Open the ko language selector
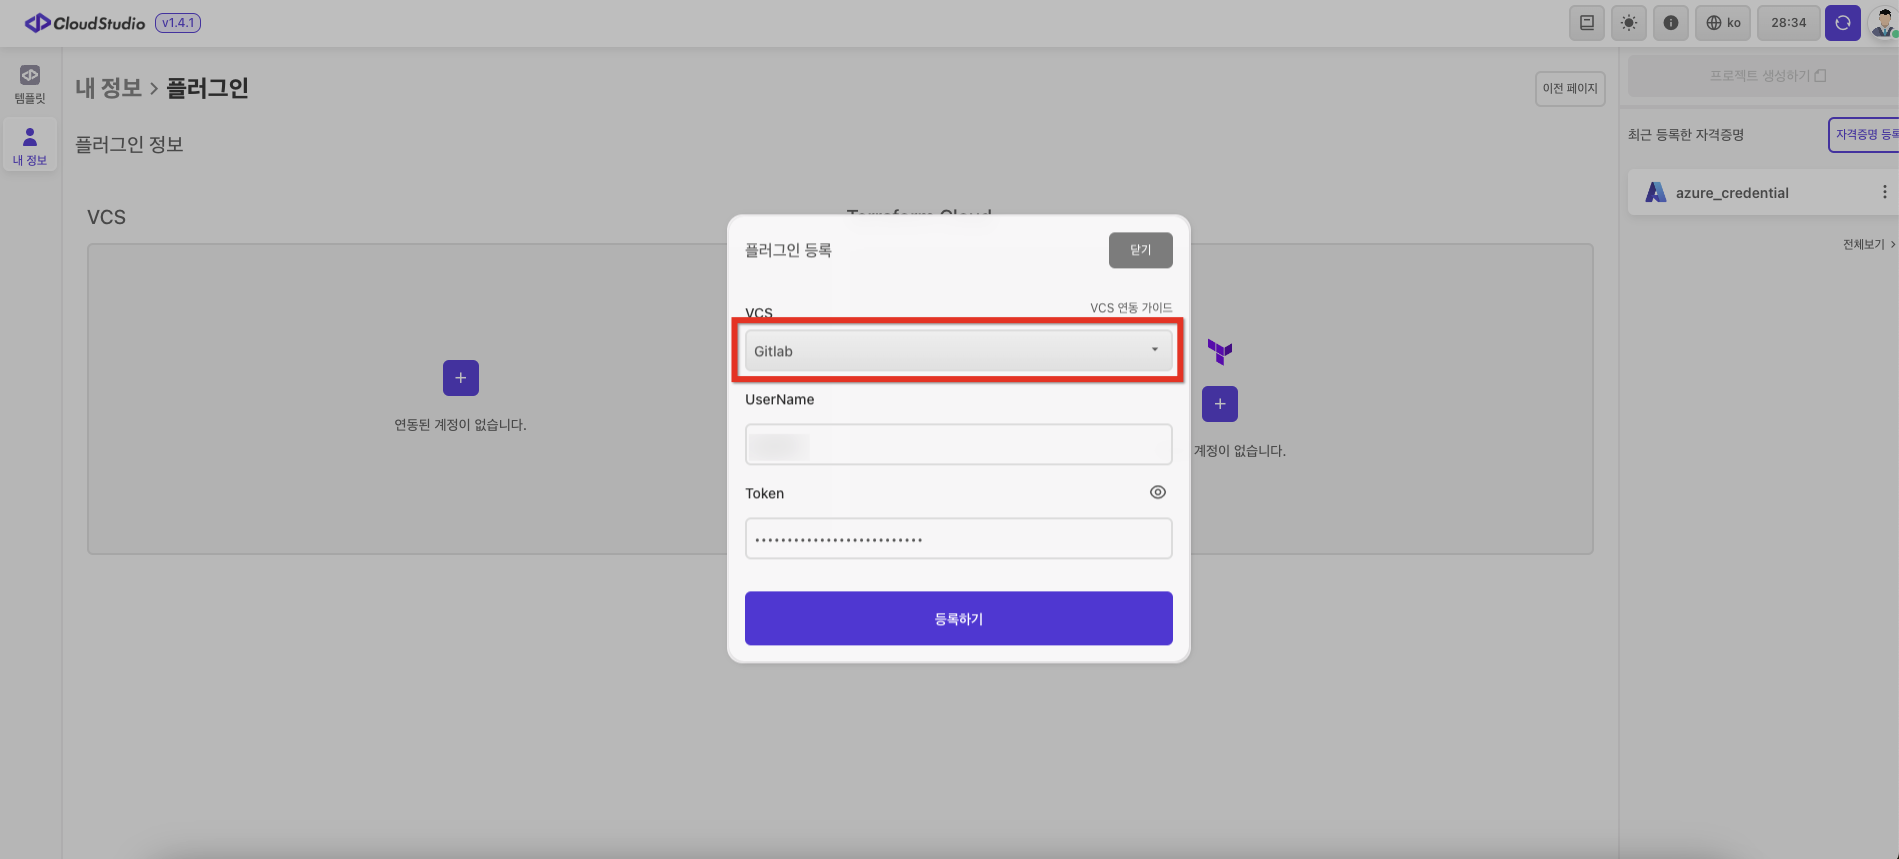The width and height of the screenshot is (1899, 859). coord(1723,23)
